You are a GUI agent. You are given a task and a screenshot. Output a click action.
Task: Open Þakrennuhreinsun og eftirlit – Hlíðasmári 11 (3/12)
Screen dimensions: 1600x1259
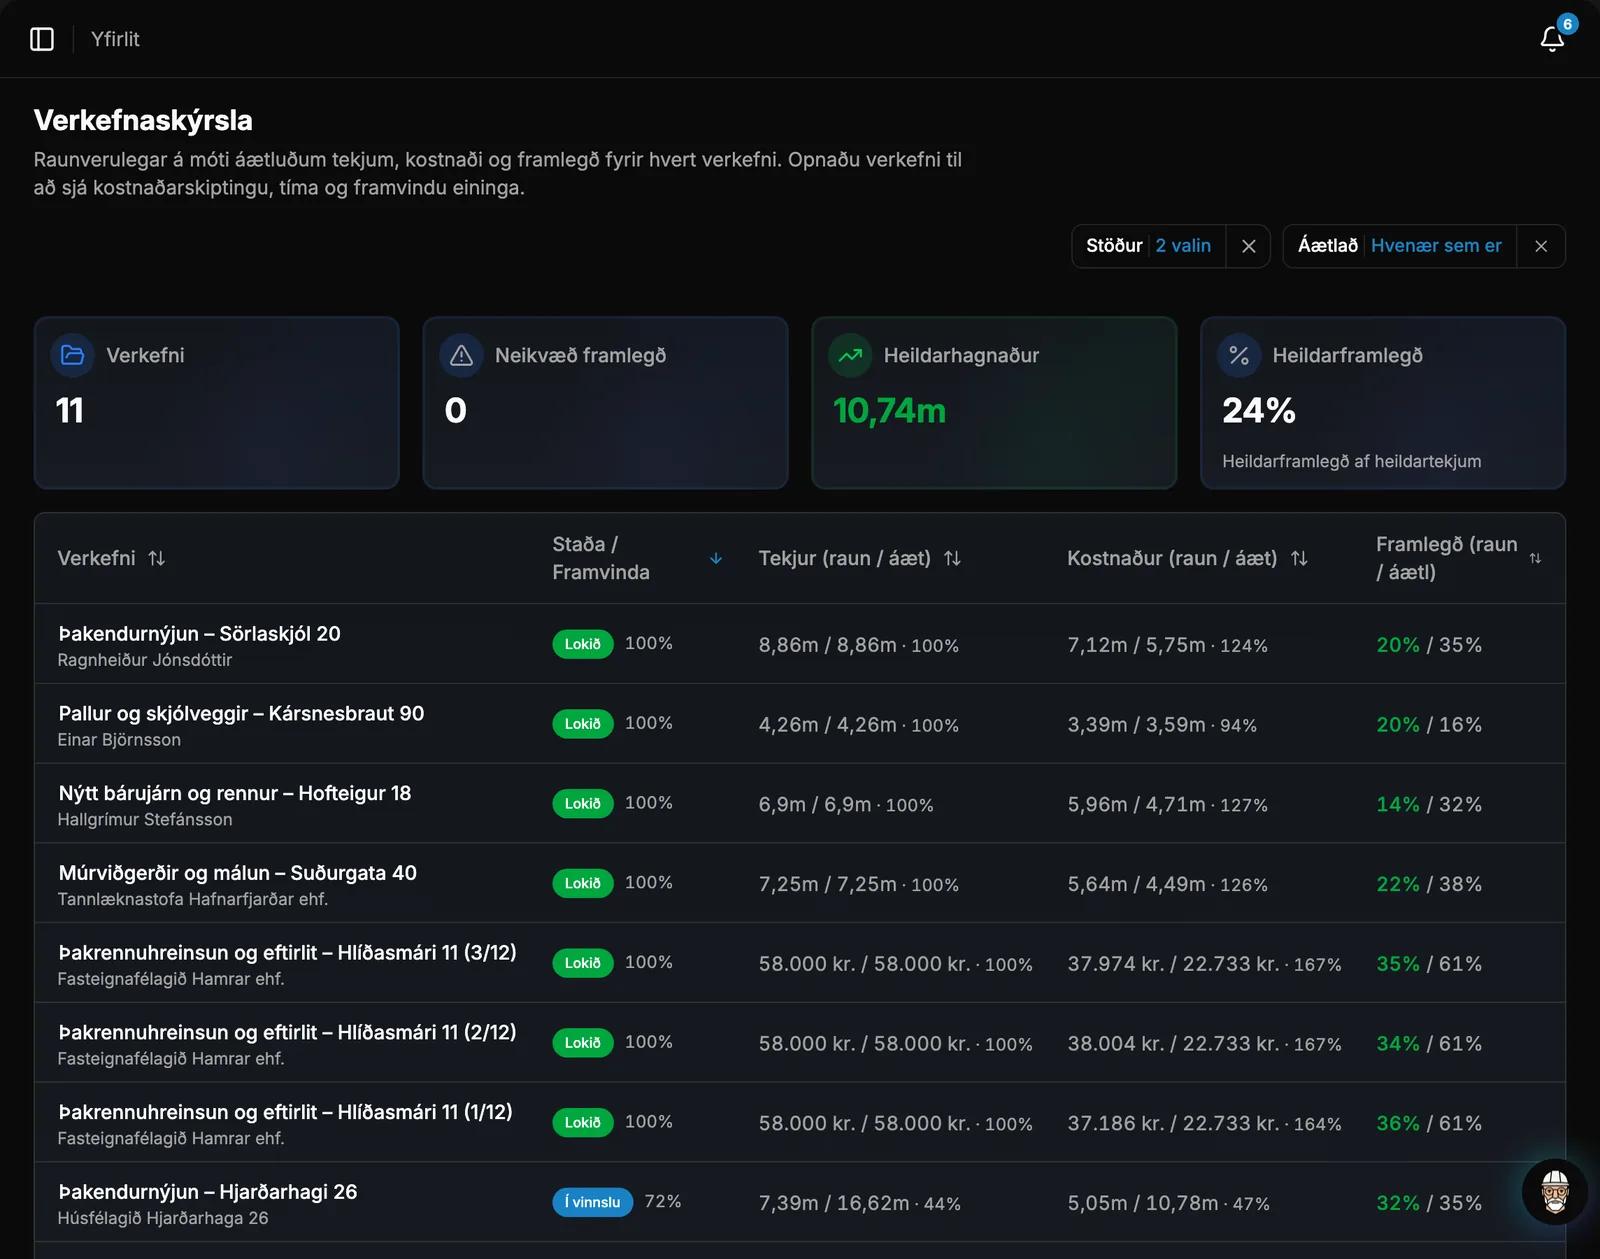tap(287, 952)
